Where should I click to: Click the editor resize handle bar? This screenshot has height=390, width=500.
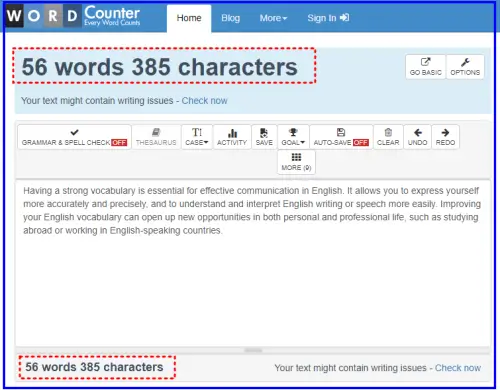point(253,350)
